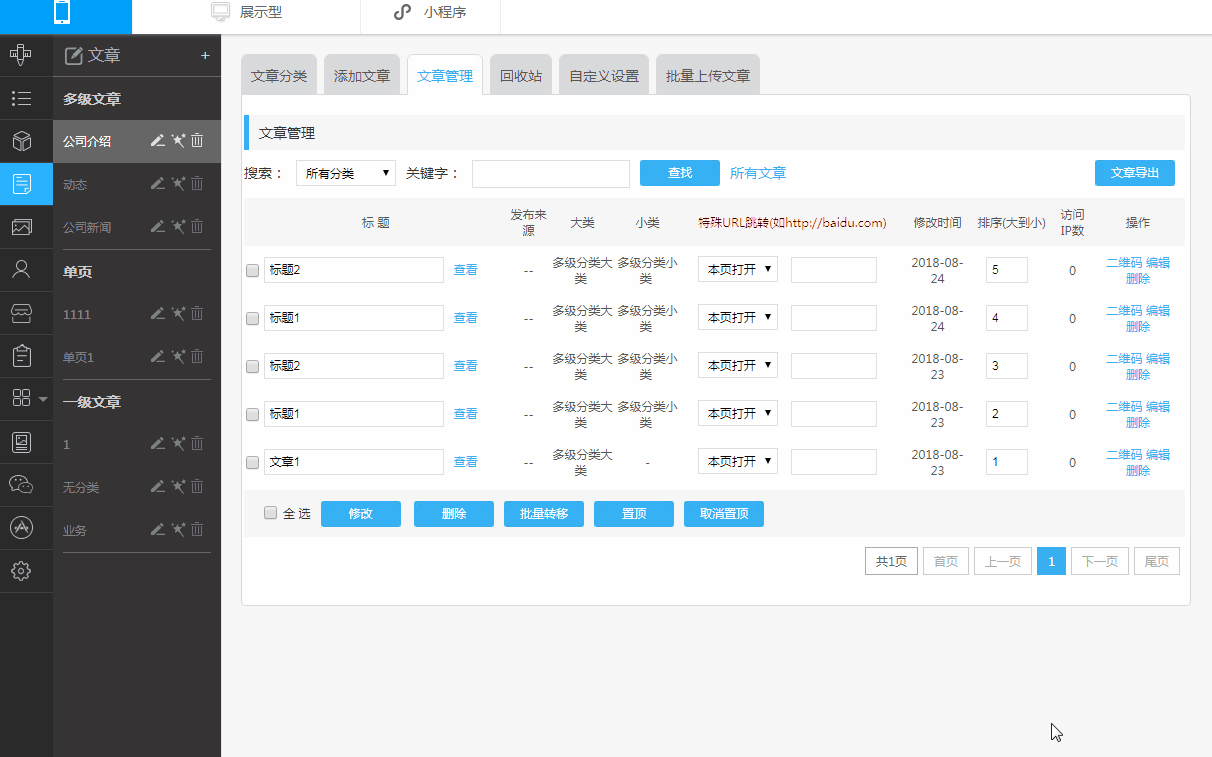Click the 所有文章 link
Viewport: 1212px width, 757px height.
758,173
